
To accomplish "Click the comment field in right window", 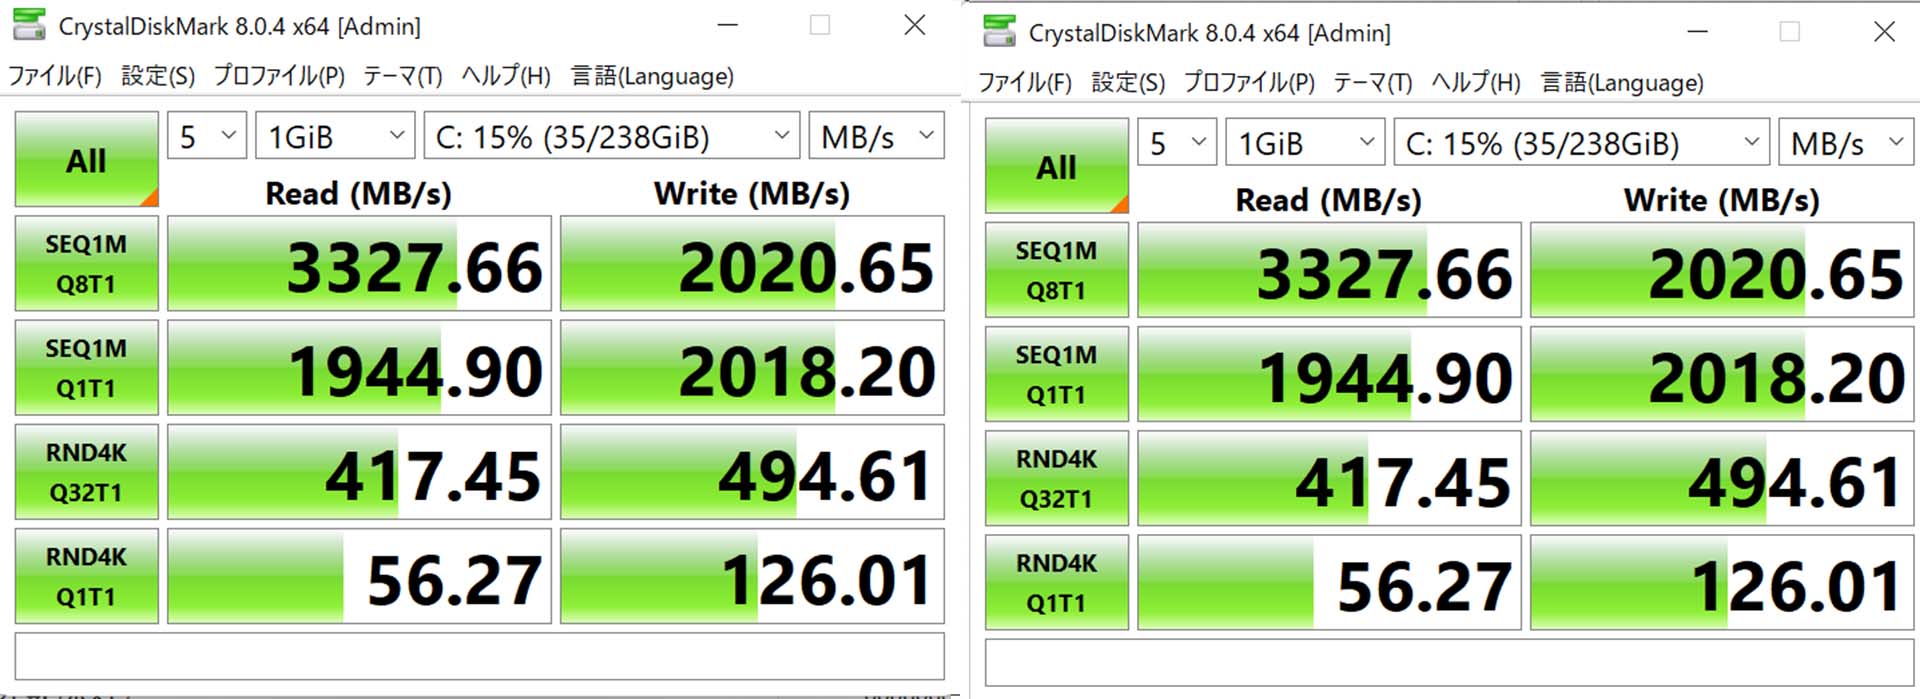I will pos(1450,662).
